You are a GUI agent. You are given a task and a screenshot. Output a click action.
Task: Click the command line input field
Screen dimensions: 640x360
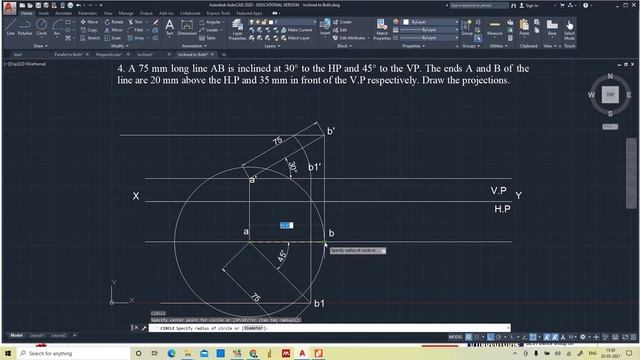(x=329, y=328)
